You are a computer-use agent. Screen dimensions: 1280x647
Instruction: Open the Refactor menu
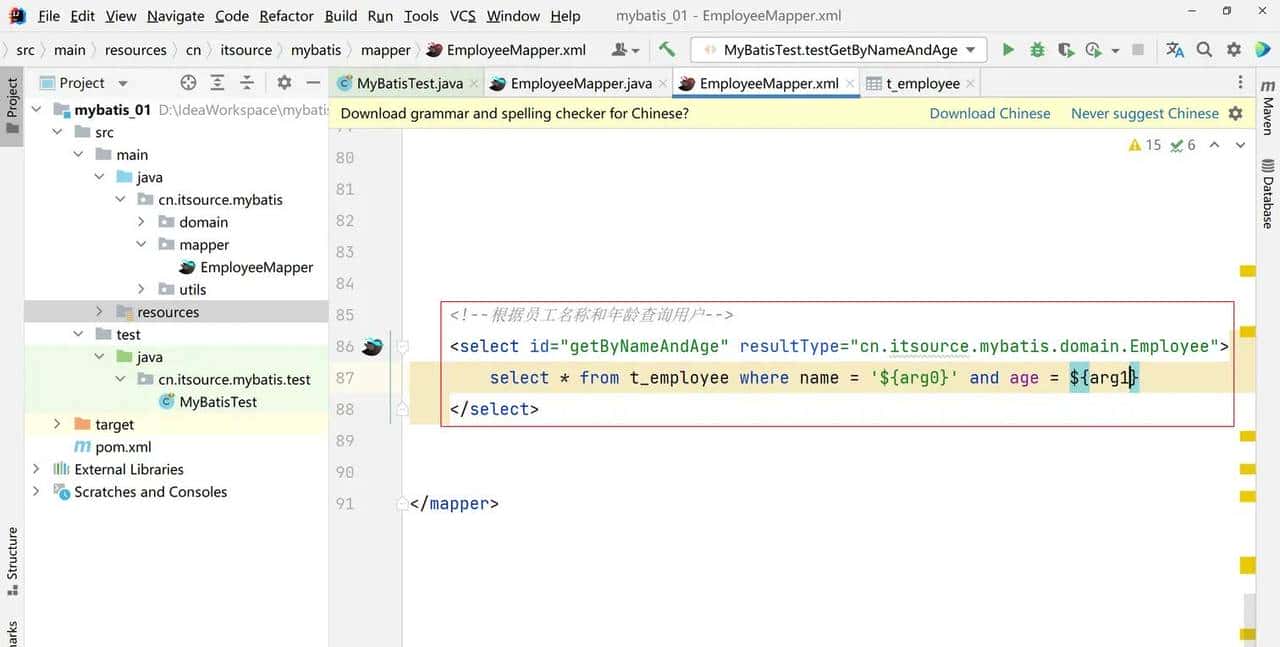tap(286, 16)
